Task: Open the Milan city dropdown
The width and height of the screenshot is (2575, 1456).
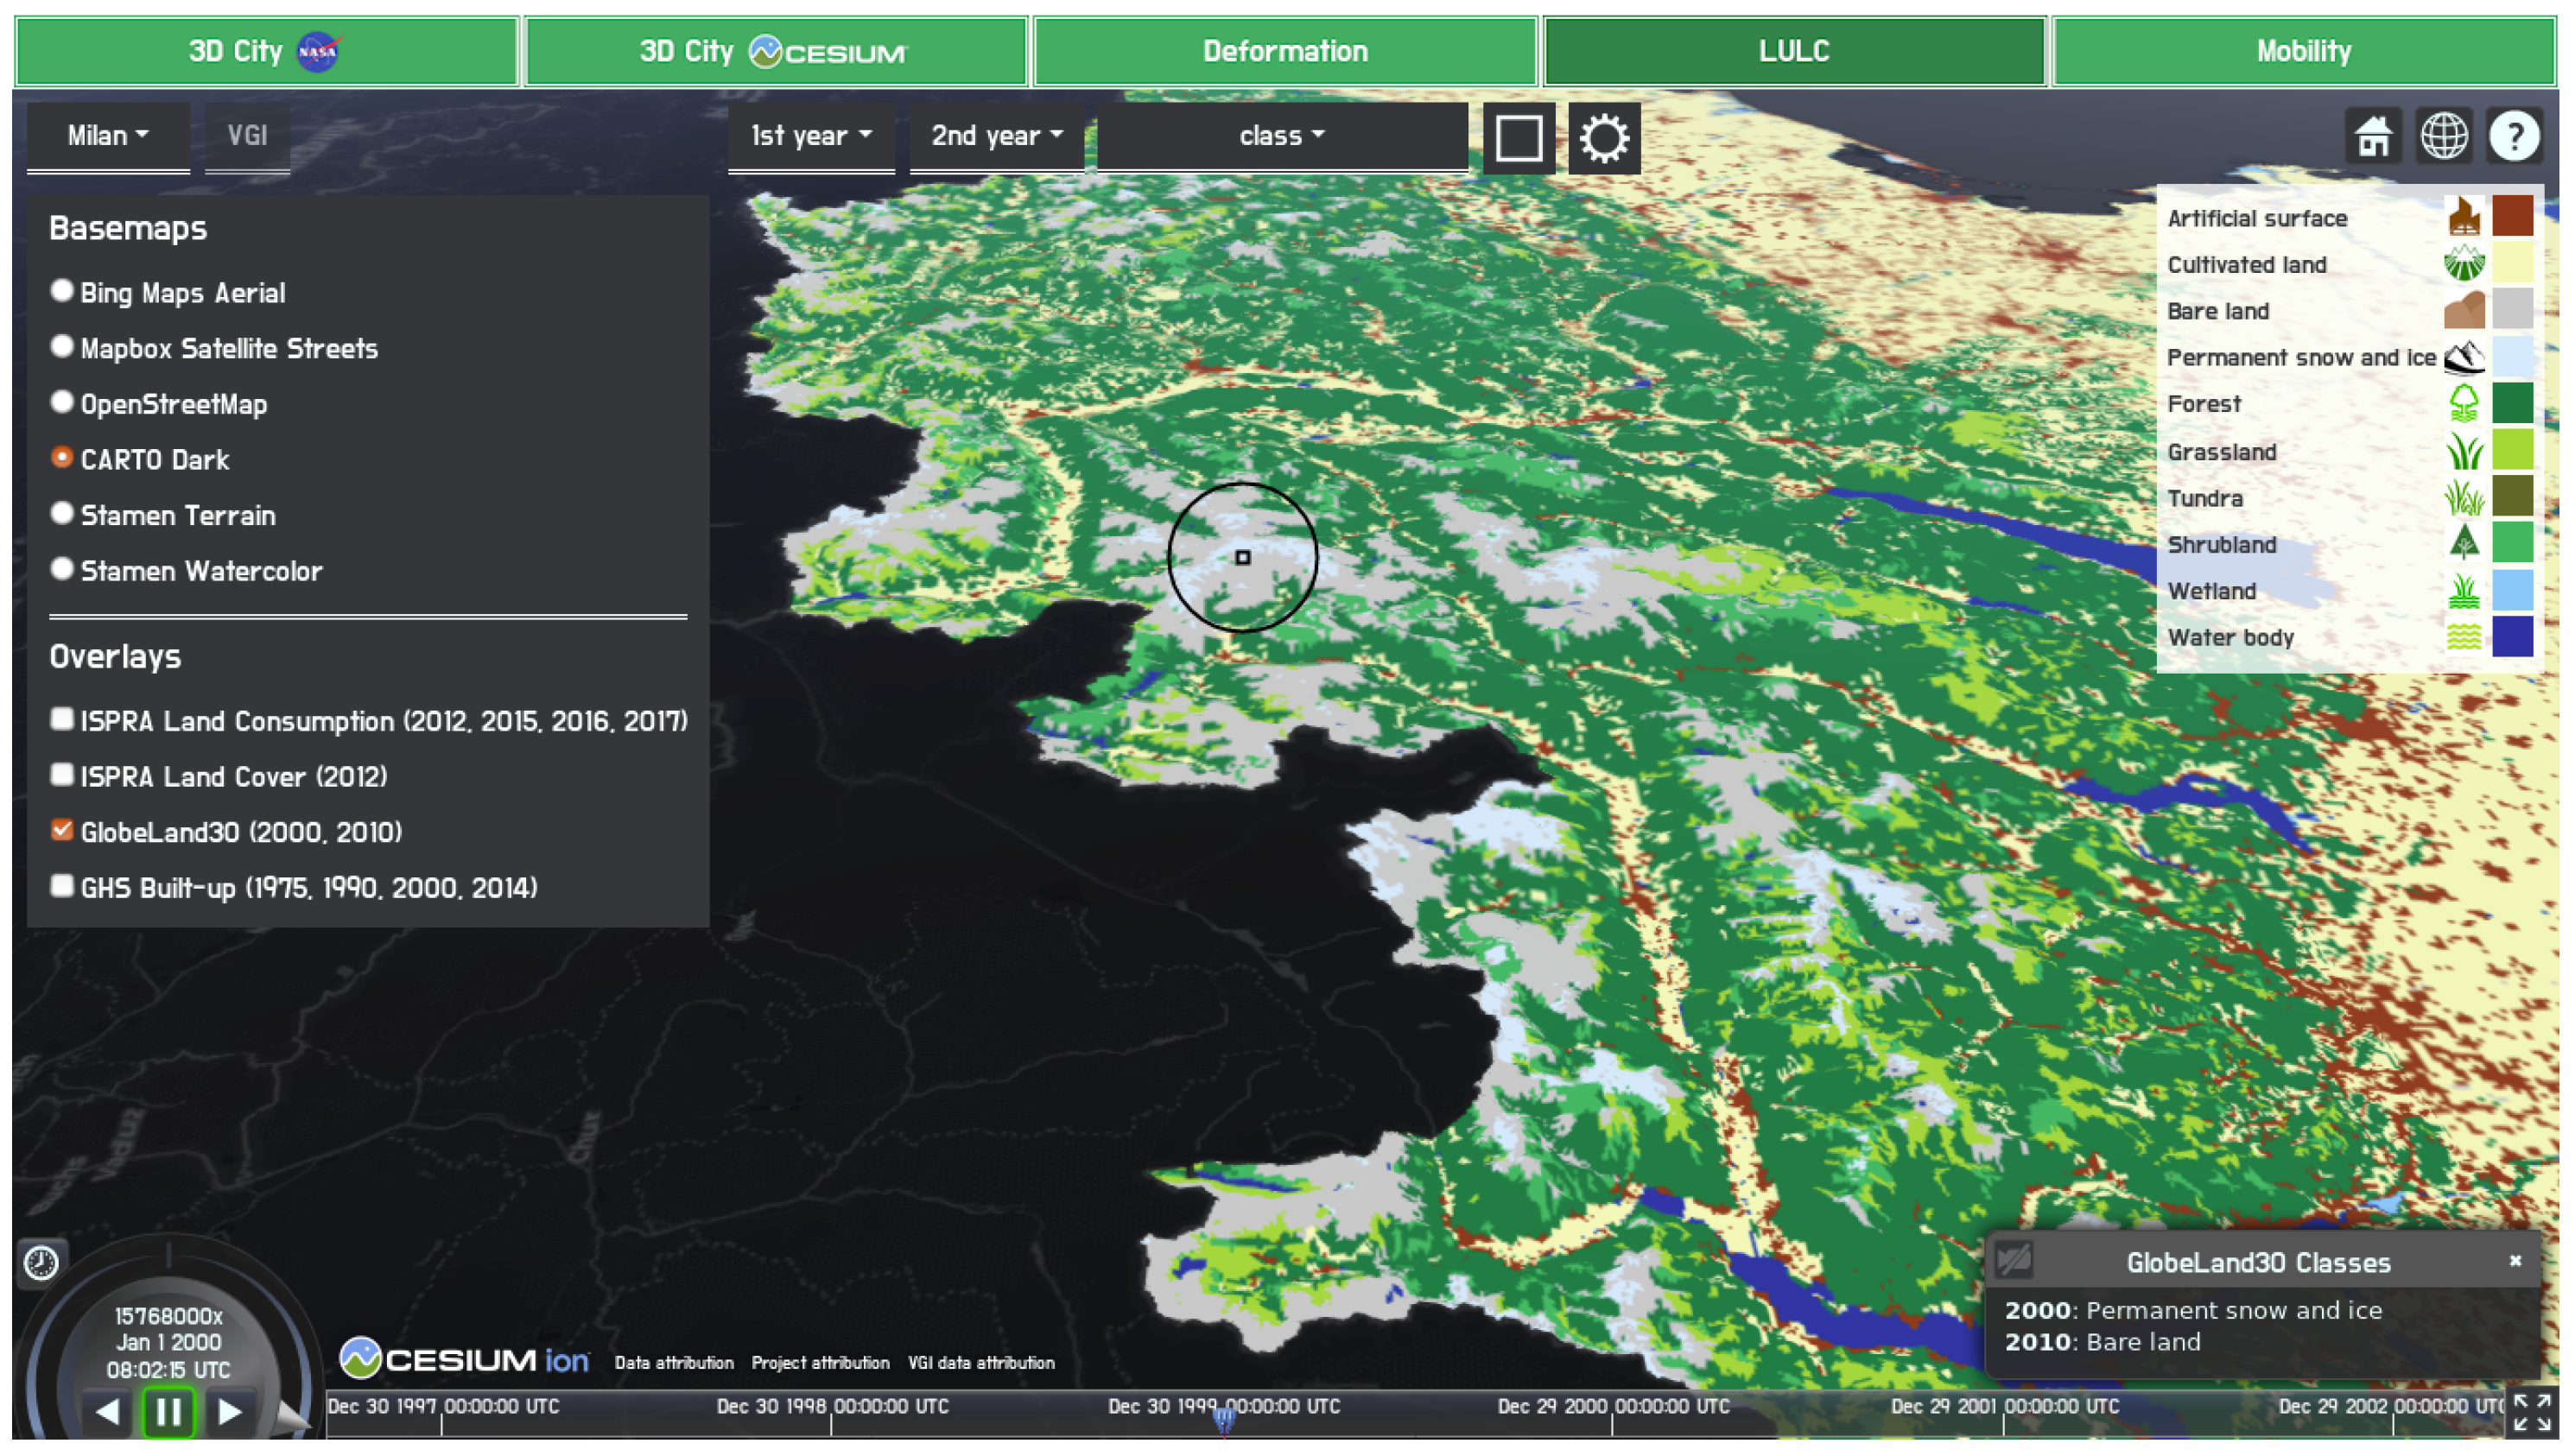Action: coord(107,136)
